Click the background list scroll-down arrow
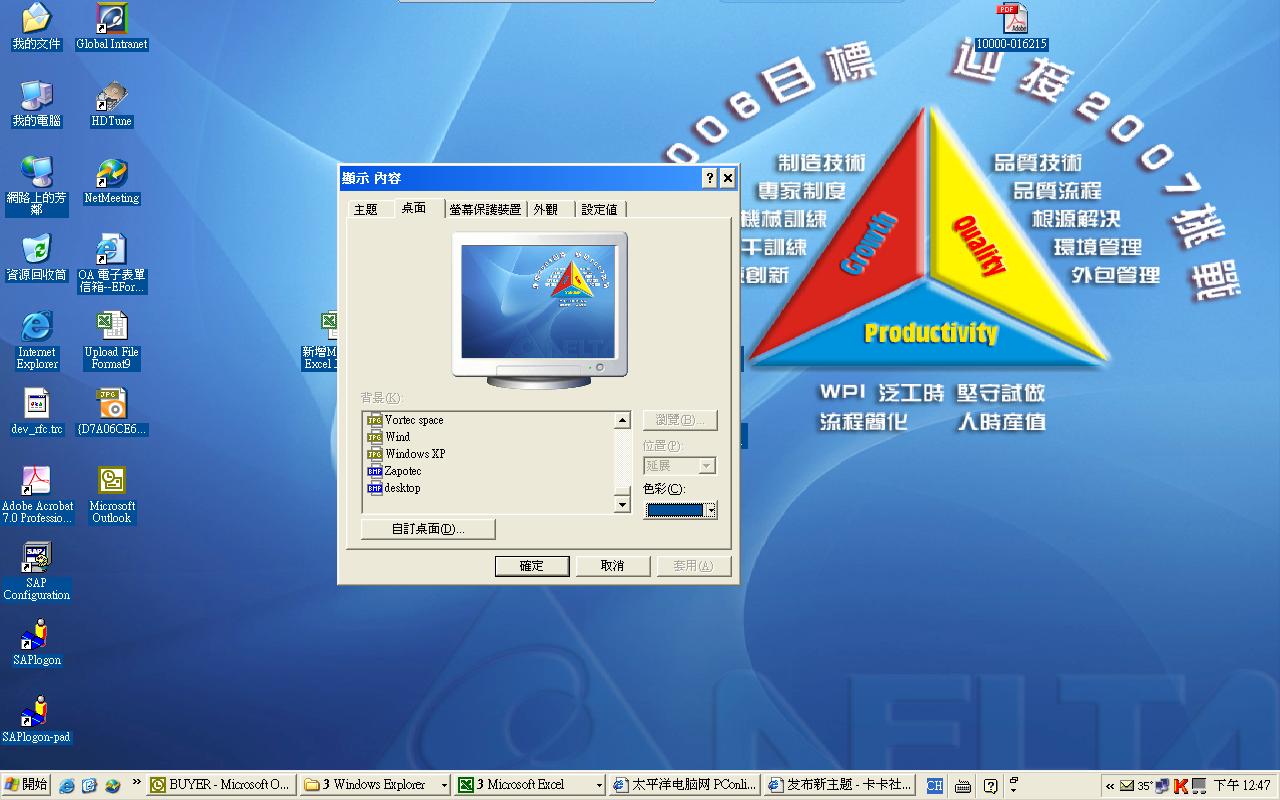The width and height of the screenshot is (1280, 800). pyautogui.click(x=622, y=505)
